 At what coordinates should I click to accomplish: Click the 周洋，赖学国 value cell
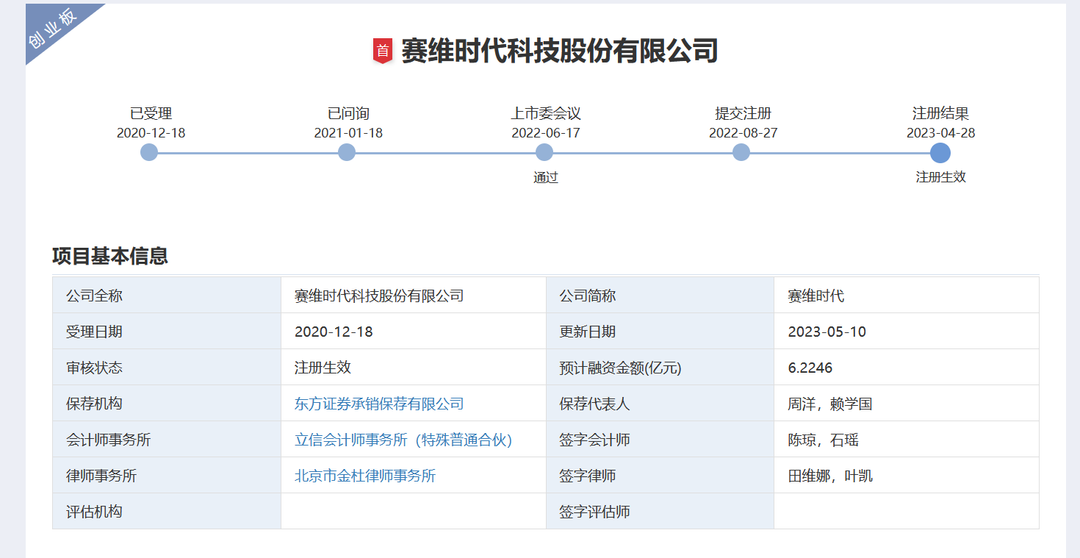(906, 404)
